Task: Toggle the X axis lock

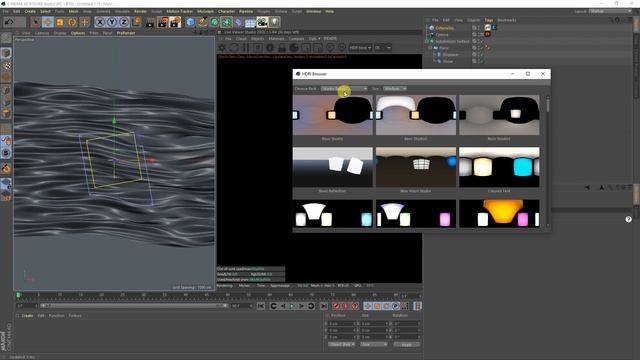Action: (x=100, y=22)
